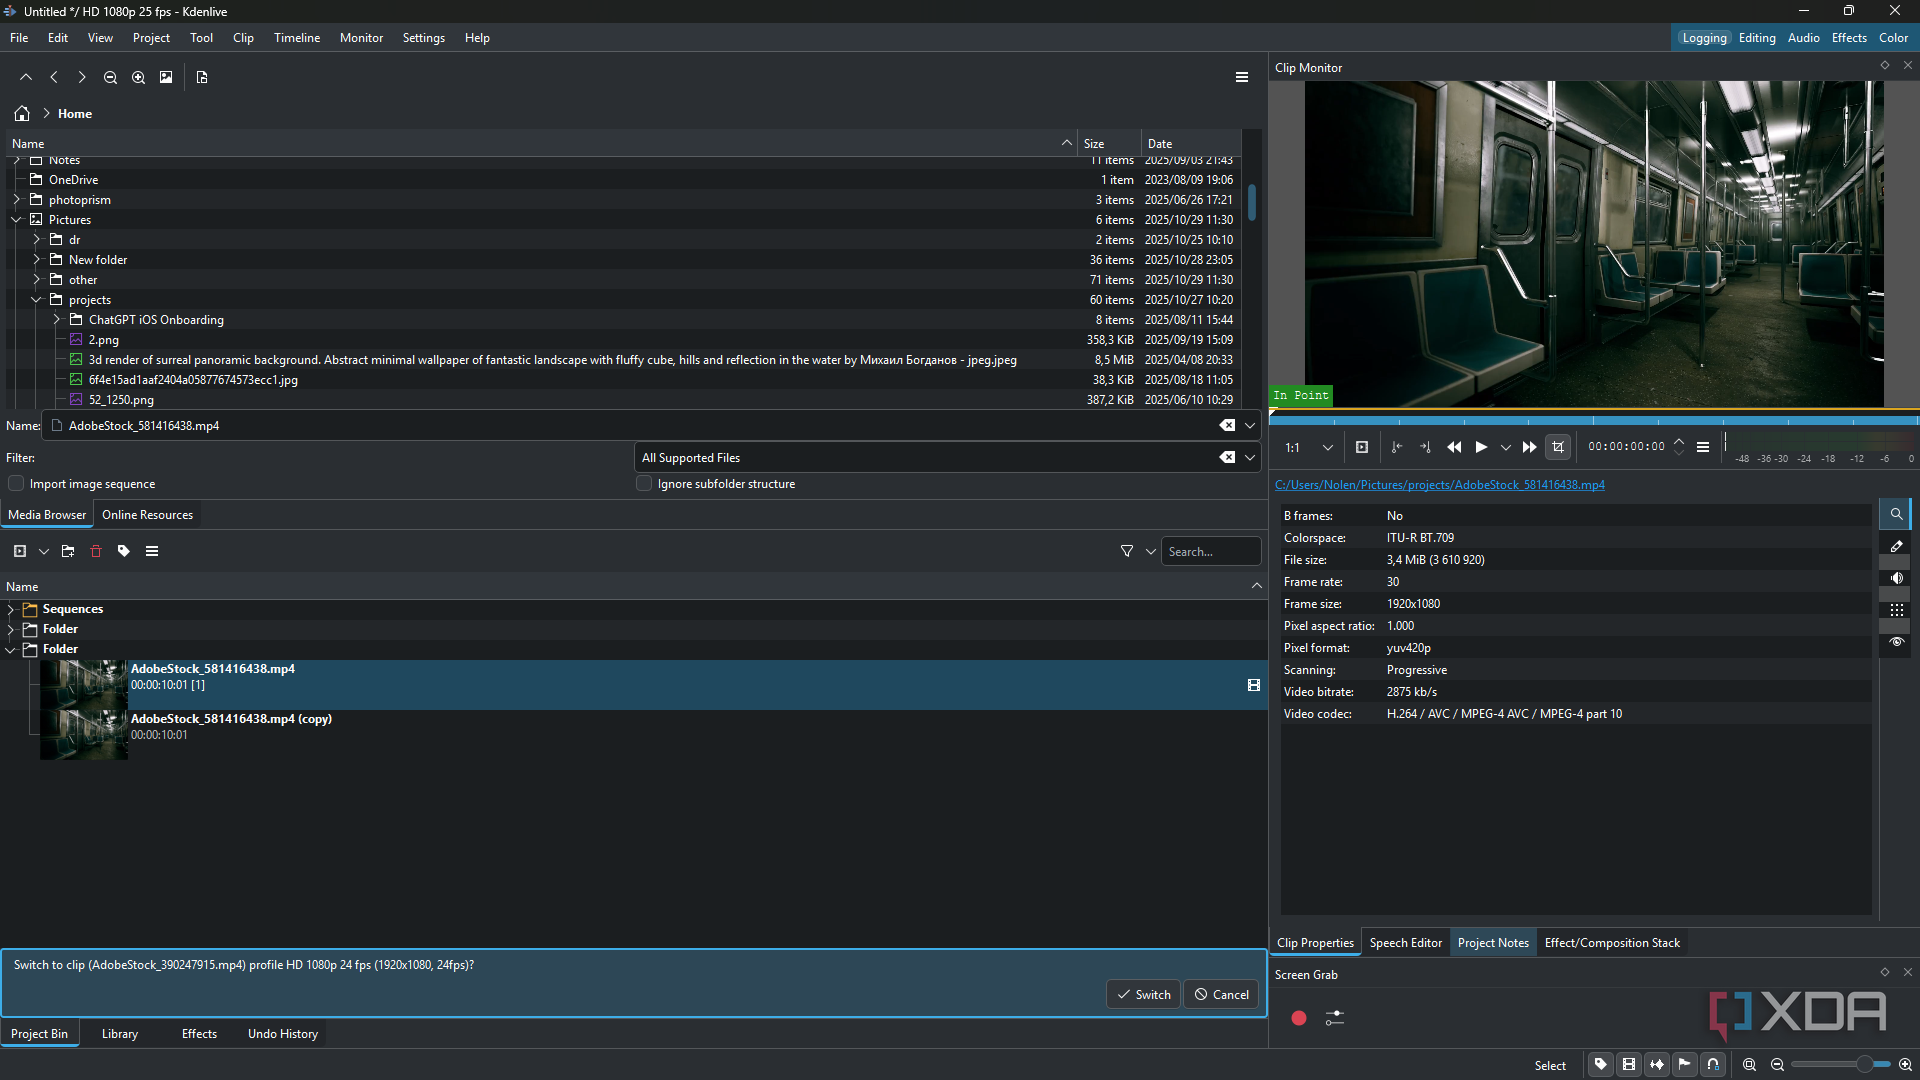Click the Switch button in profile prompt

coord(1143,995)
